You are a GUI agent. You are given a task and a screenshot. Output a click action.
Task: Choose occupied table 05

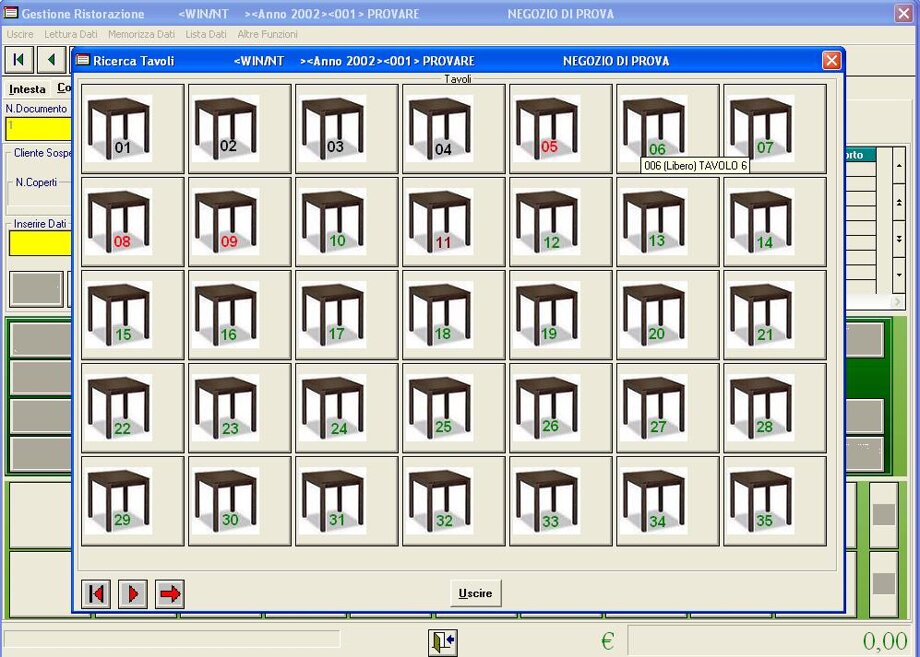click(x=560, y=129)
